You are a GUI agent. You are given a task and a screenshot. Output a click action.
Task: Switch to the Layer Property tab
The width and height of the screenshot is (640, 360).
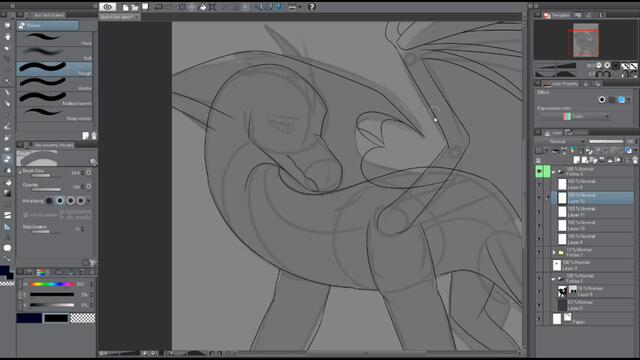pyautogui.click(x=561, y=84)
